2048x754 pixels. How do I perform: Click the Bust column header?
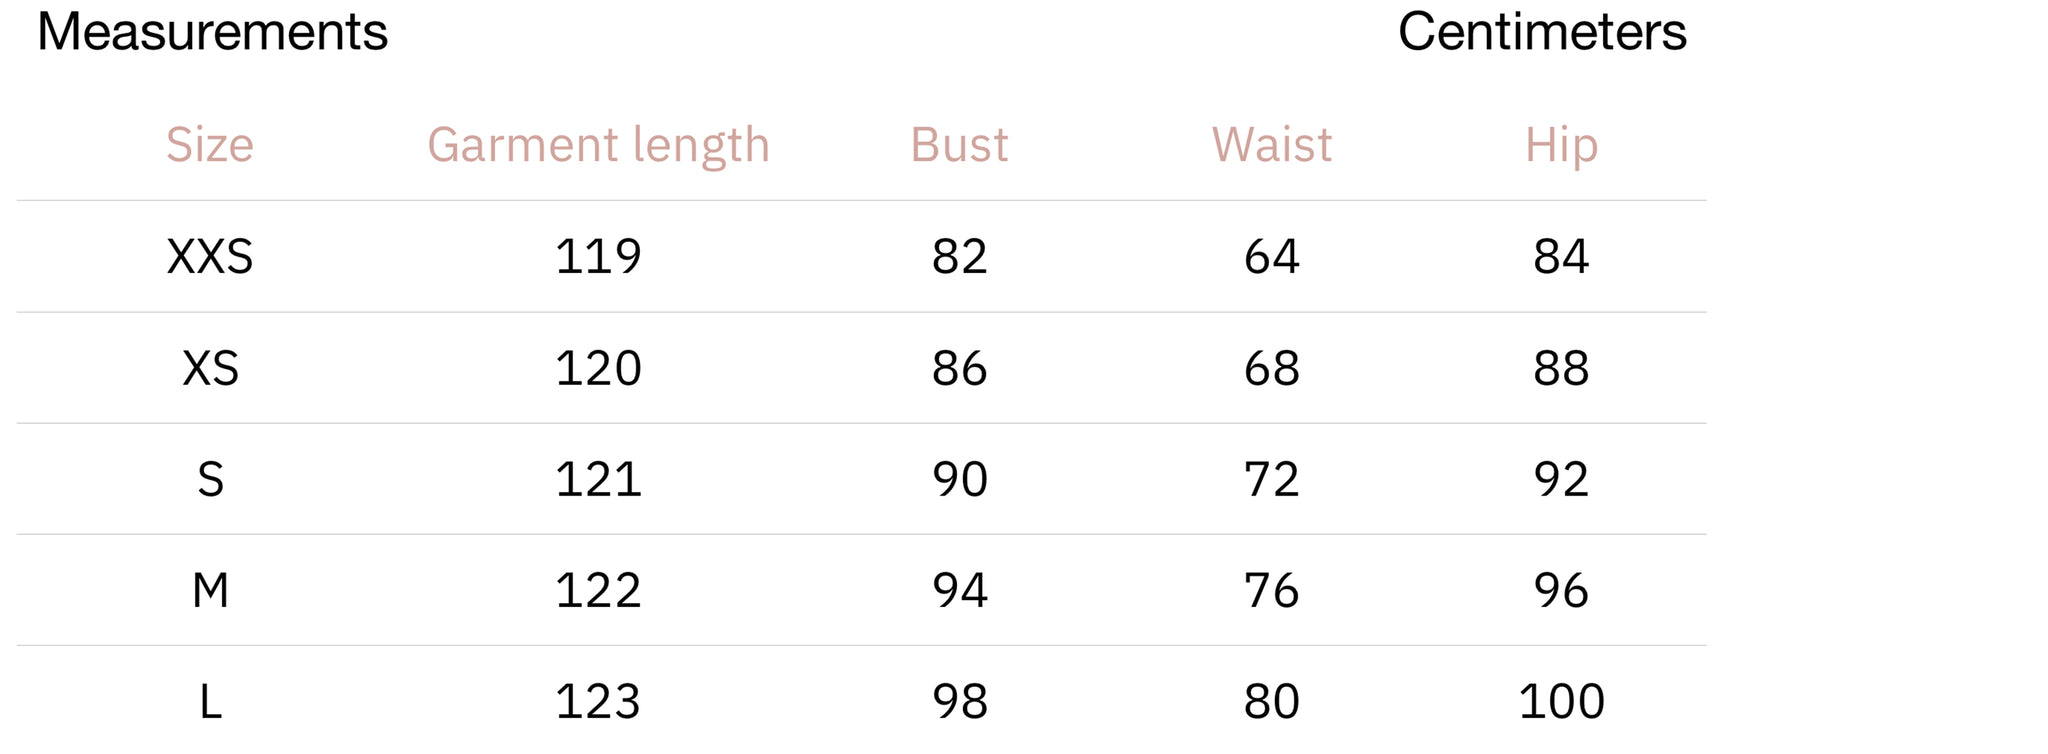pos(959,145)
